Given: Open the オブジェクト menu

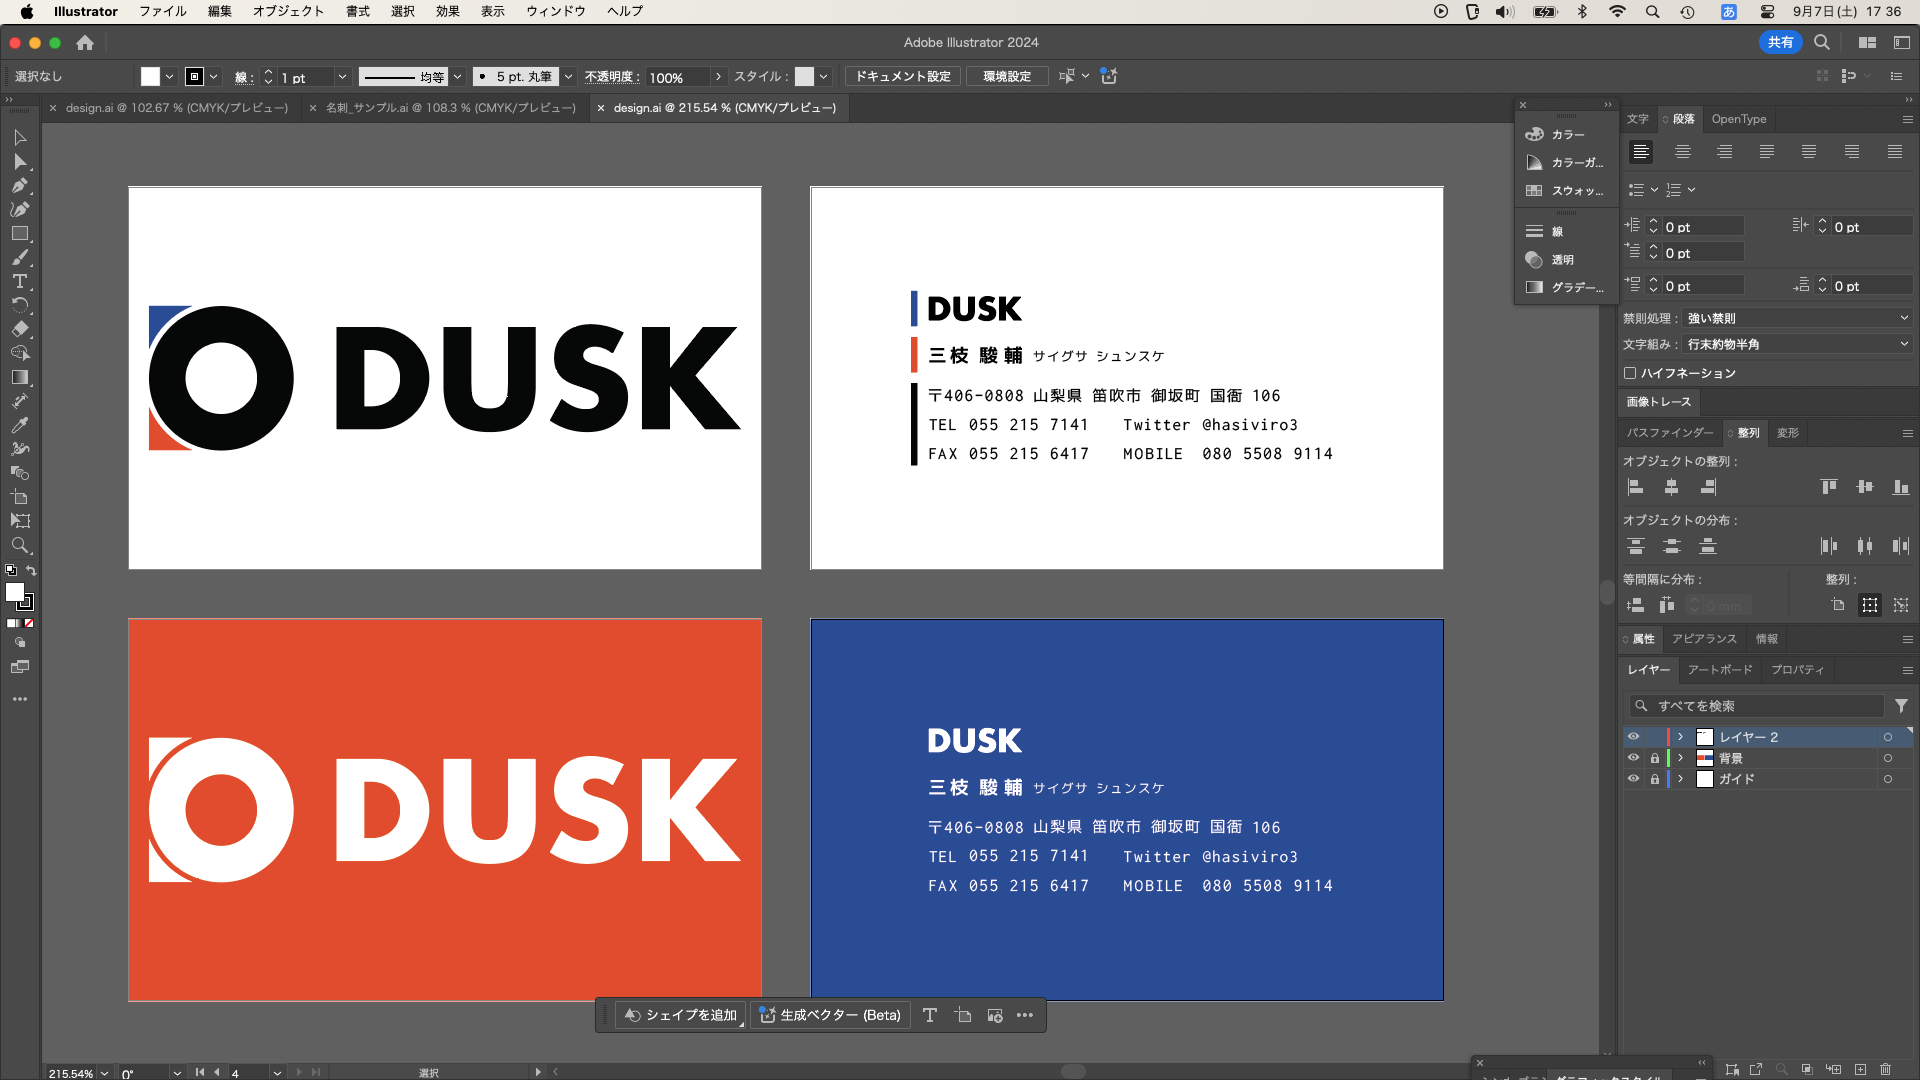Looking at the screenshot, I should coord(288,11).
